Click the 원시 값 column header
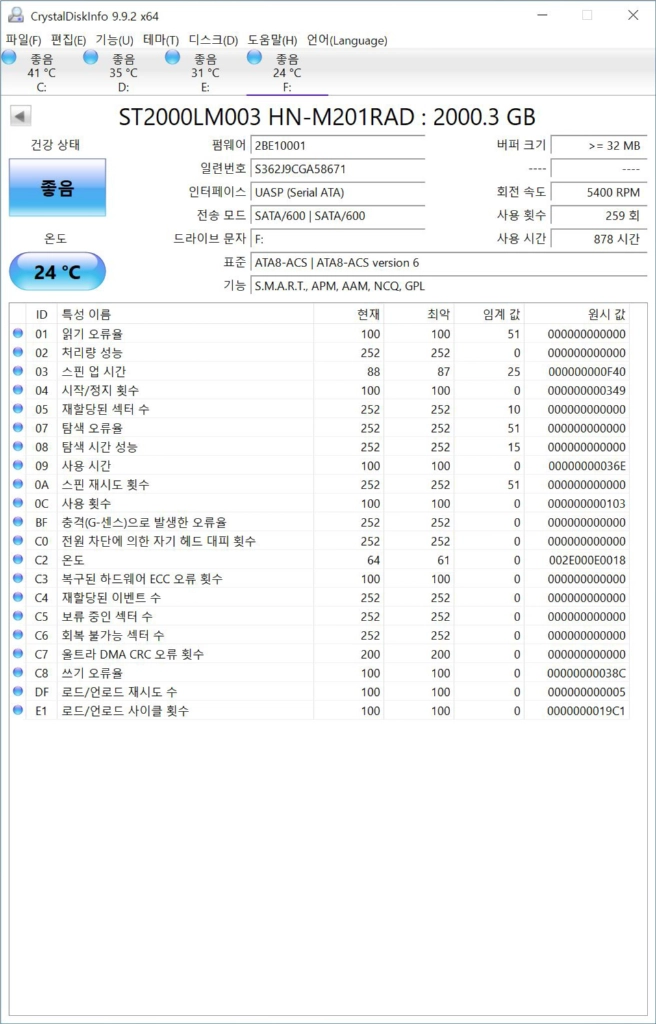Screen dimensions: 656x1024 tap(577, 315)
